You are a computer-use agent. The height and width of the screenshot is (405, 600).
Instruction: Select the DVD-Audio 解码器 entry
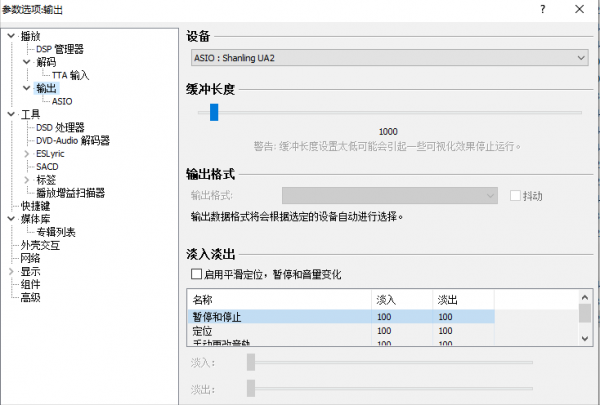pyautogui.click(x=72, y=140)
